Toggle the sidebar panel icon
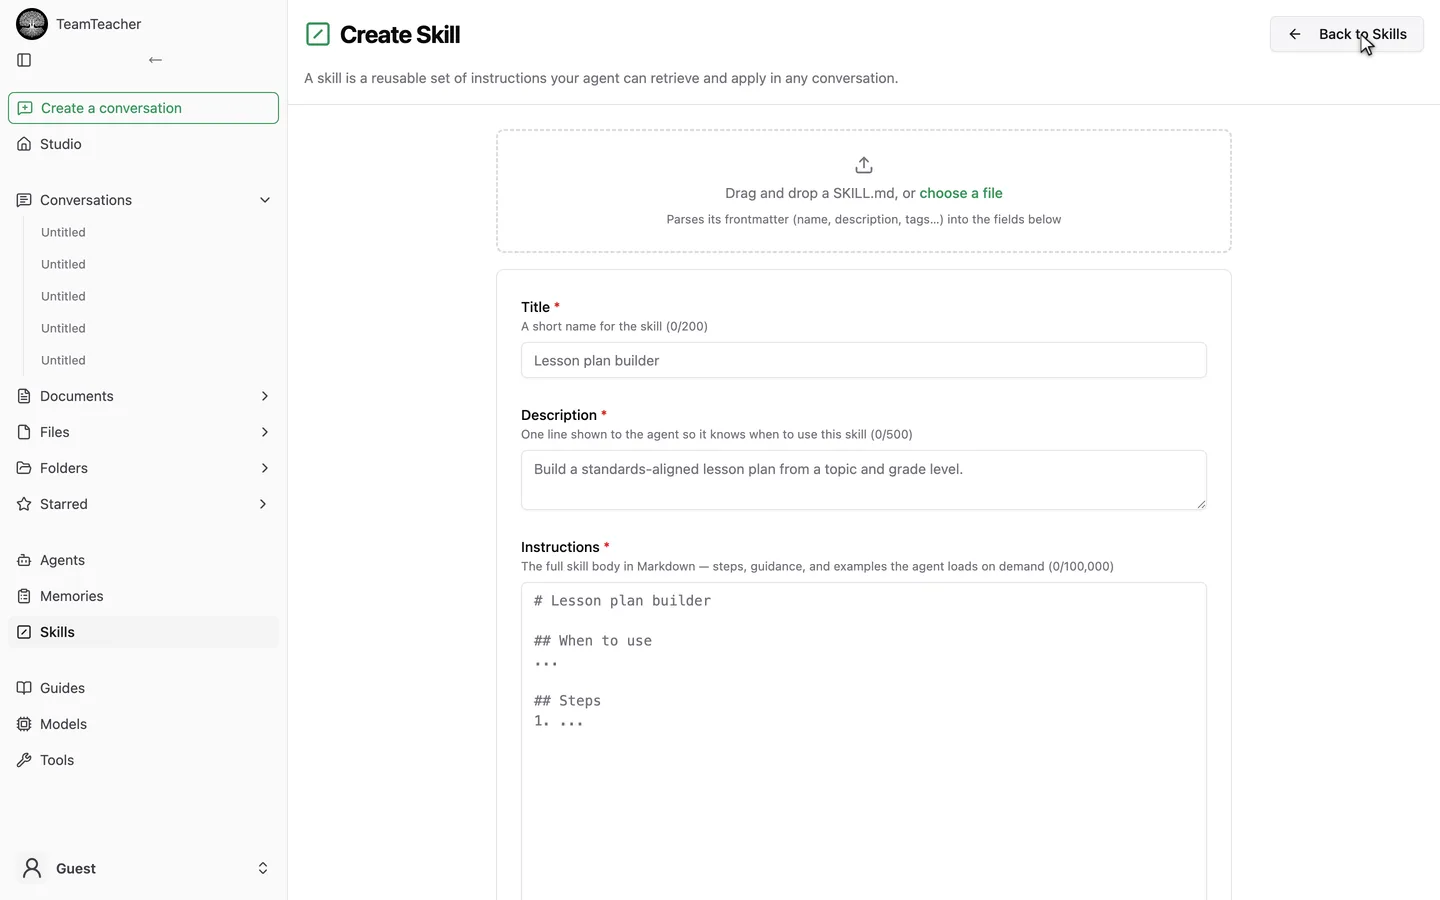This screenshot has height=900, width=1440. pyautogui.click(x=24, y=60)
